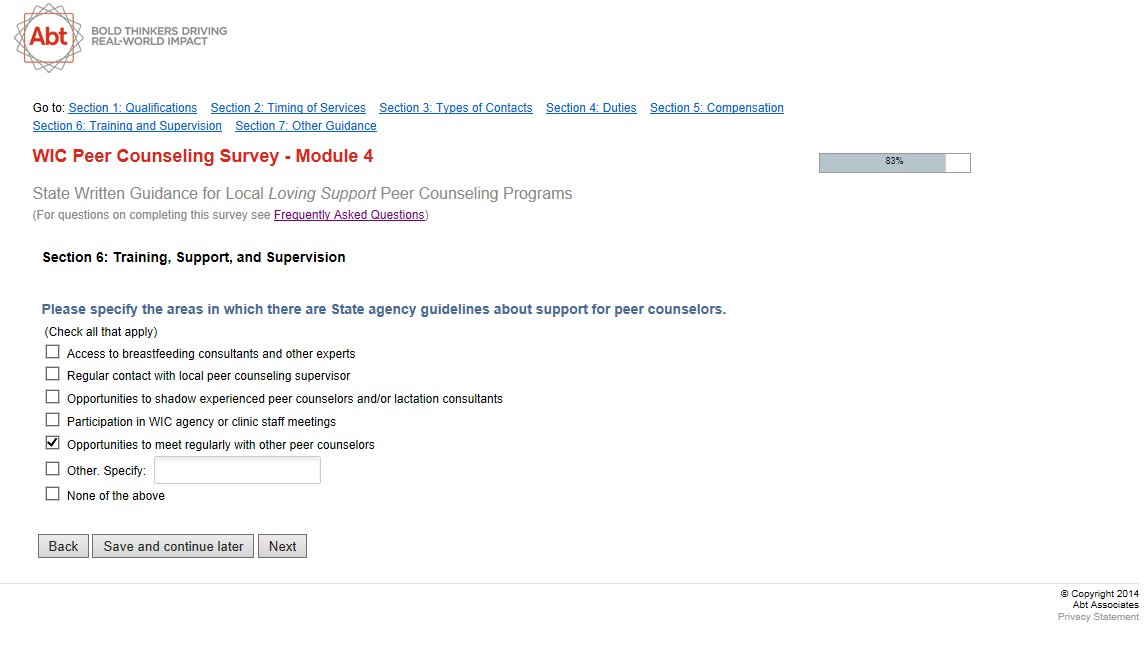The image size is (1144, 662).
Task: Jump to Section 7: Other Guidance
Action: point(306,126)
